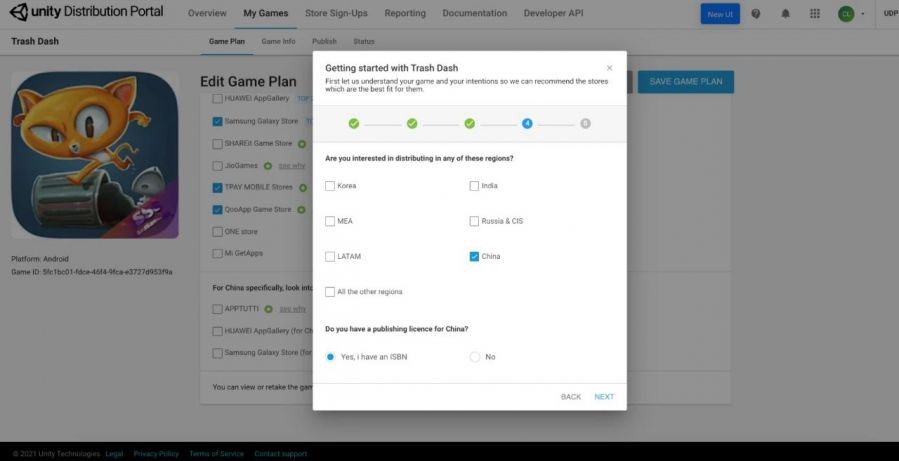Image resolution: width=899 pixels, height=461 pixels.
Task: Go to completed step three in wizard
Action: [470, 123]
